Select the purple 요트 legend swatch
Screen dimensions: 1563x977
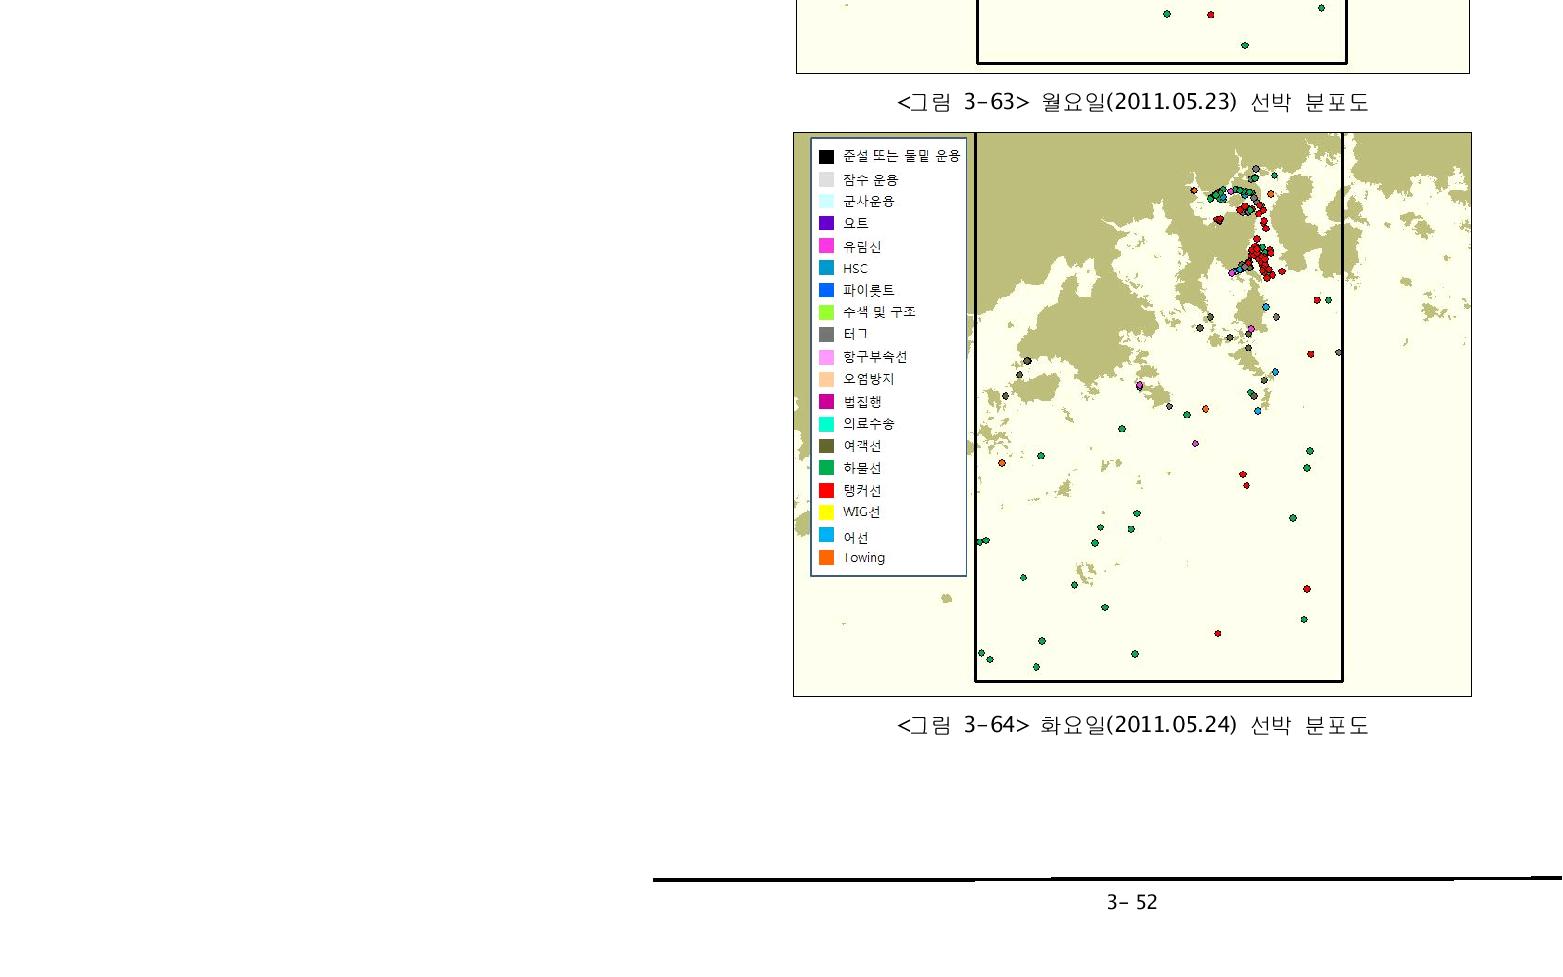(x=826, y=223)
